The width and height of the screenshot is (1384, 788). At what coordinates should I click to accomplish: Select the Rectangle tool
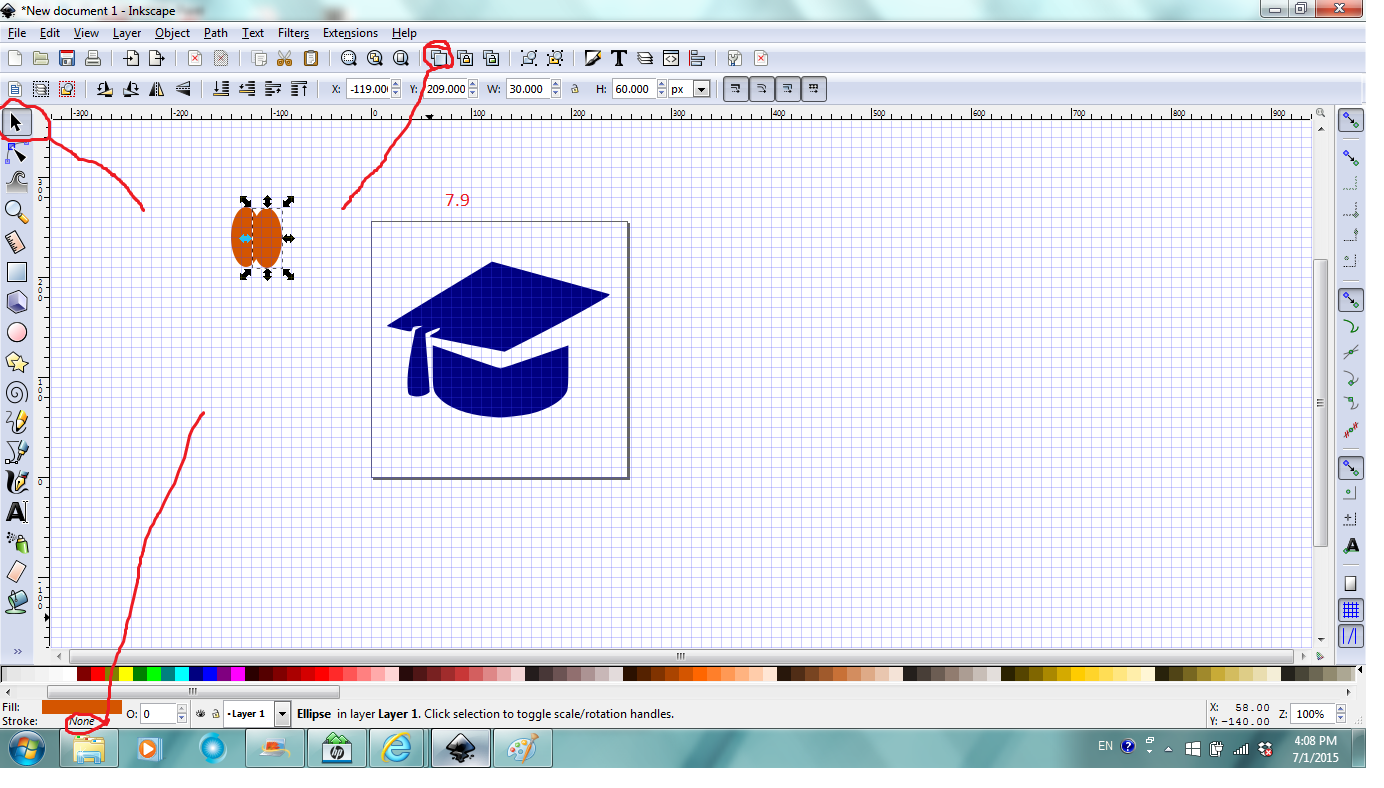pos(16,272)
